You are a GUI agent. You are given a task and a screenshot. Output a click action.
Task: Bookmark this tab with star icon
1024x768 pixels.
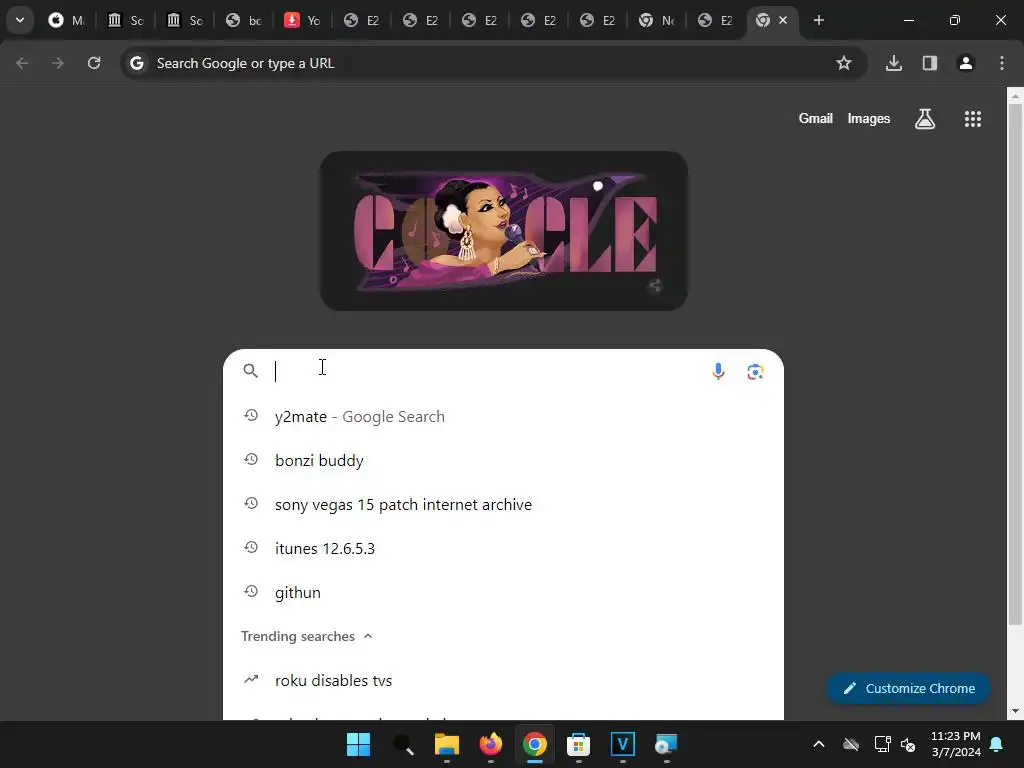tap(844, 63)
